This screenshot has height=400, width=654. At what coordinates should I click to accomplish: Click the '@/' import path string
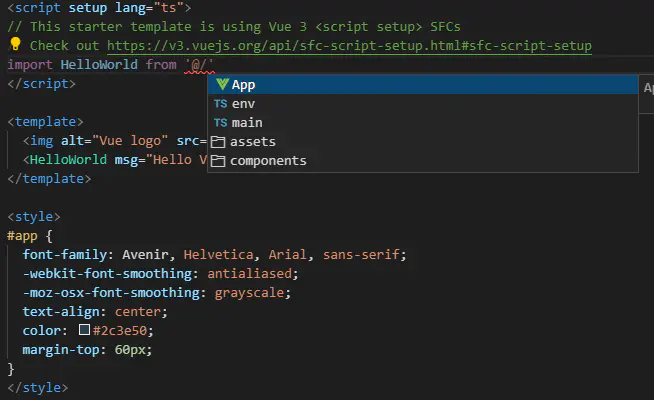tap(199, 65)
